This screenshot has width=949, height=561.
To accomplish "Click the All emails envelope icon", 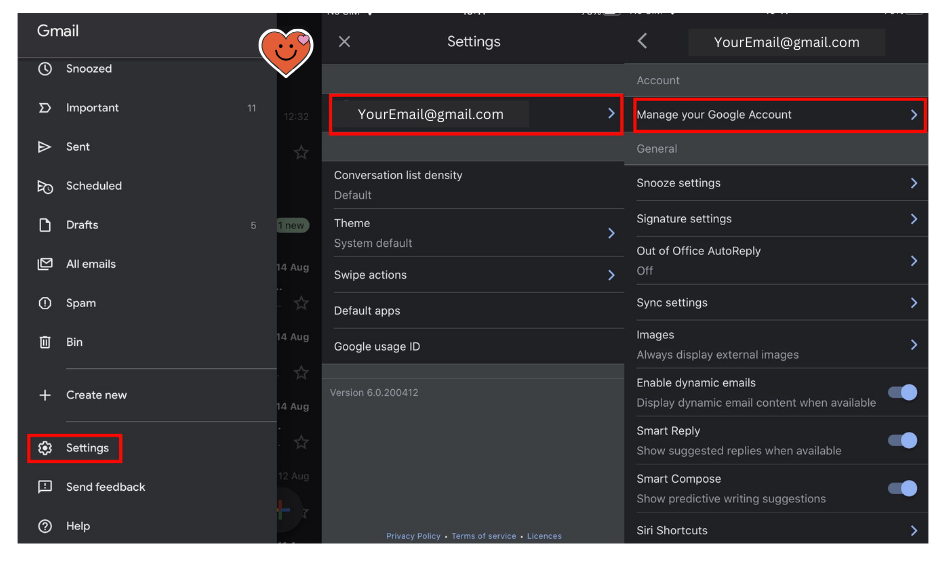I will [45, 264].
